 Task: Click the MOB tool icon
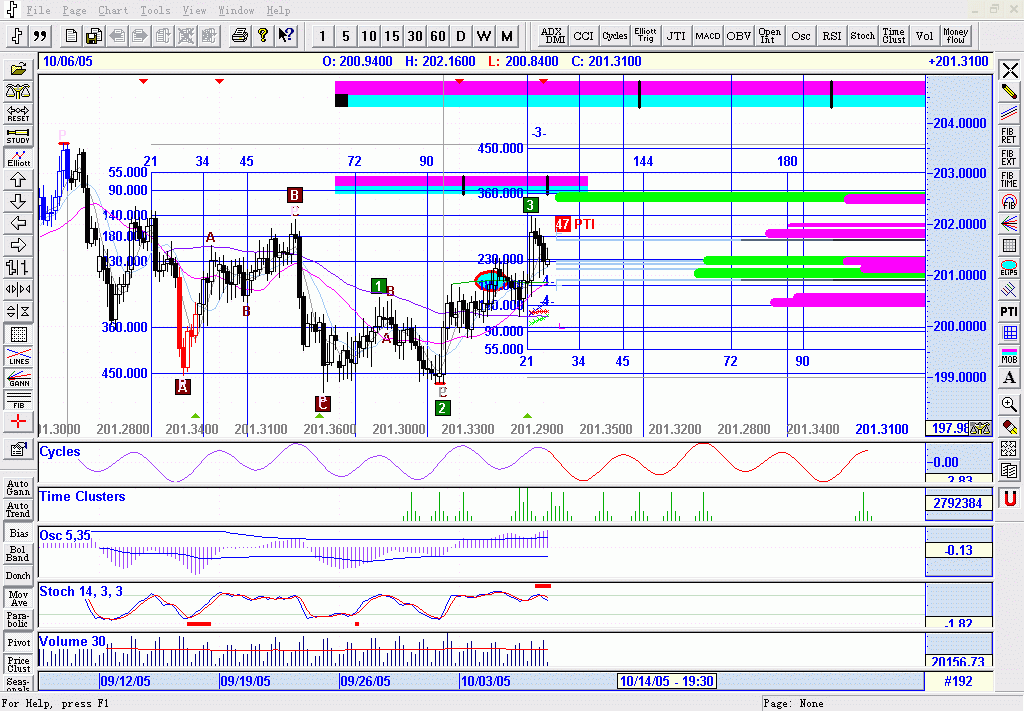click(x=1009, y=357)
